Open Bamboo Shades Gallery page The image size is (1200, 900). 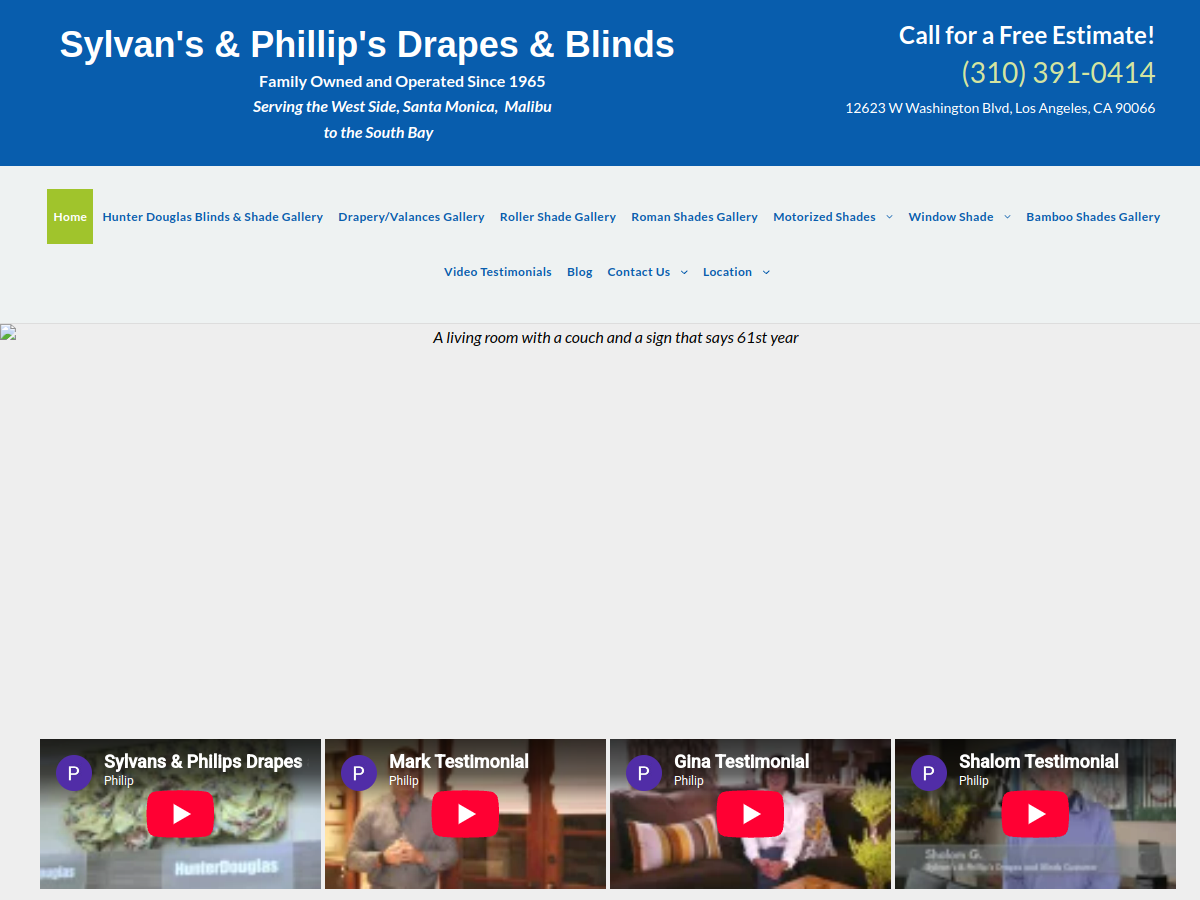coord(1093,217)
